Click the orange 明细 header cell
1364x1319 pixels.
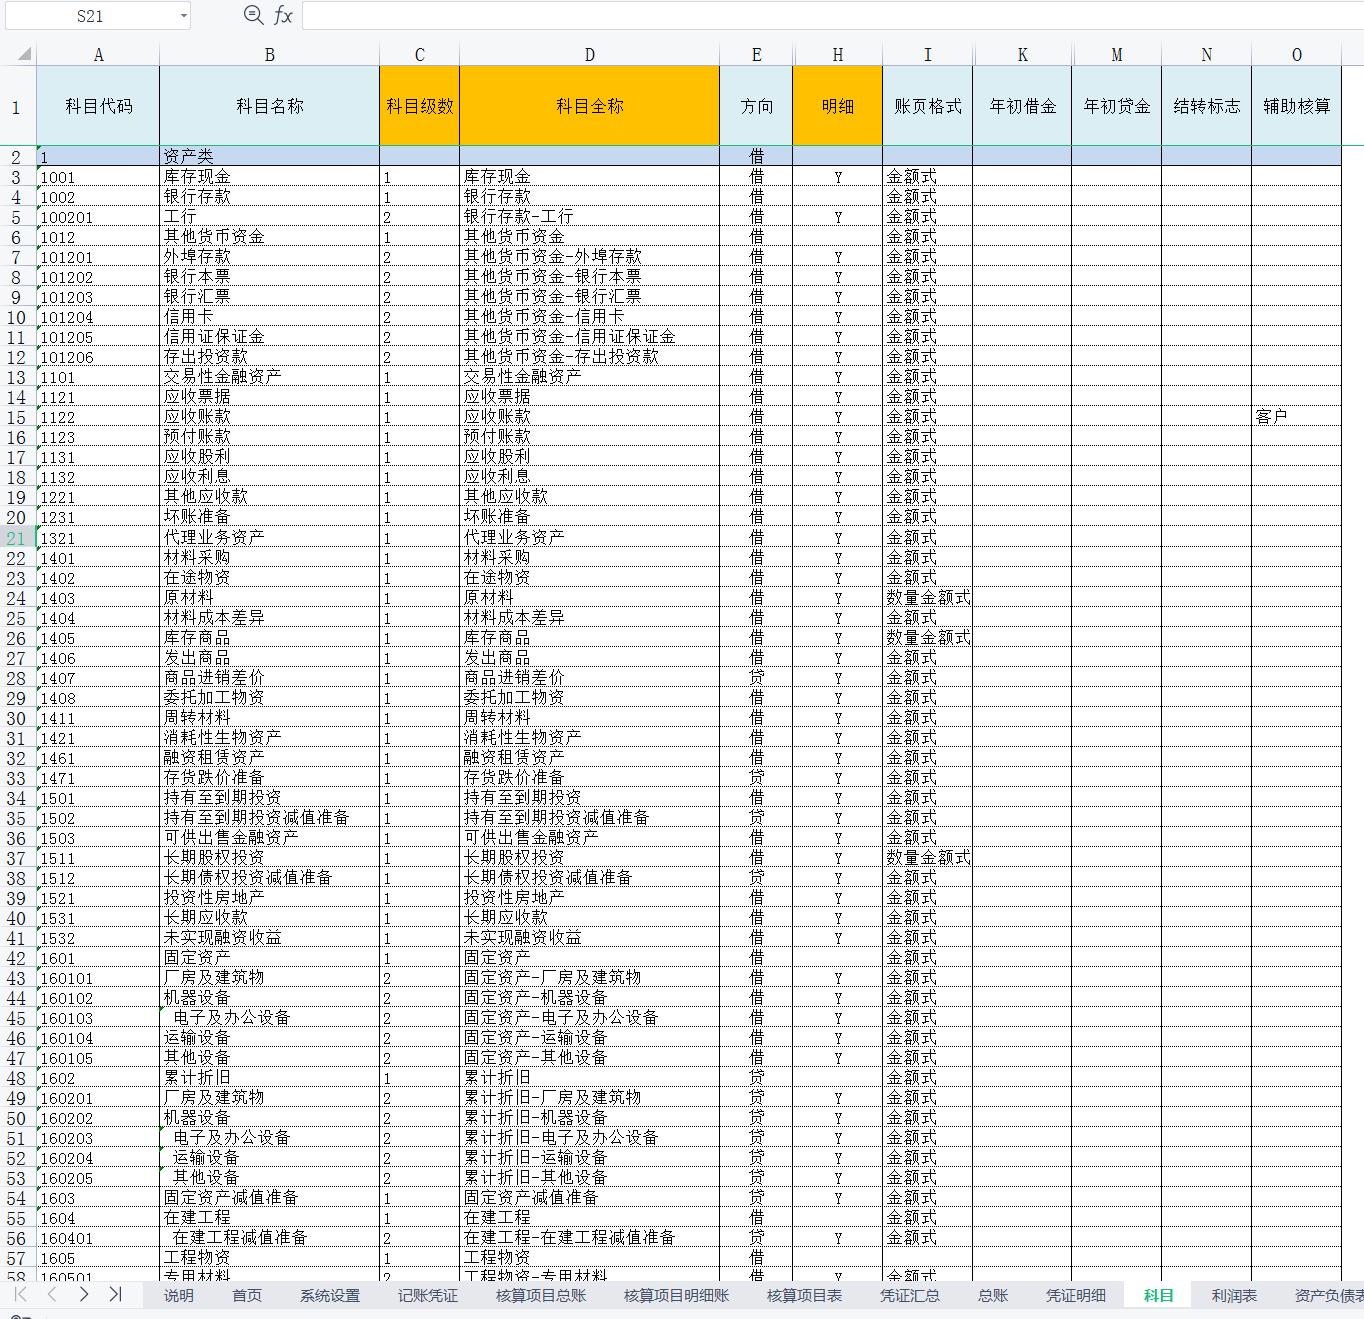click(838, 106)
